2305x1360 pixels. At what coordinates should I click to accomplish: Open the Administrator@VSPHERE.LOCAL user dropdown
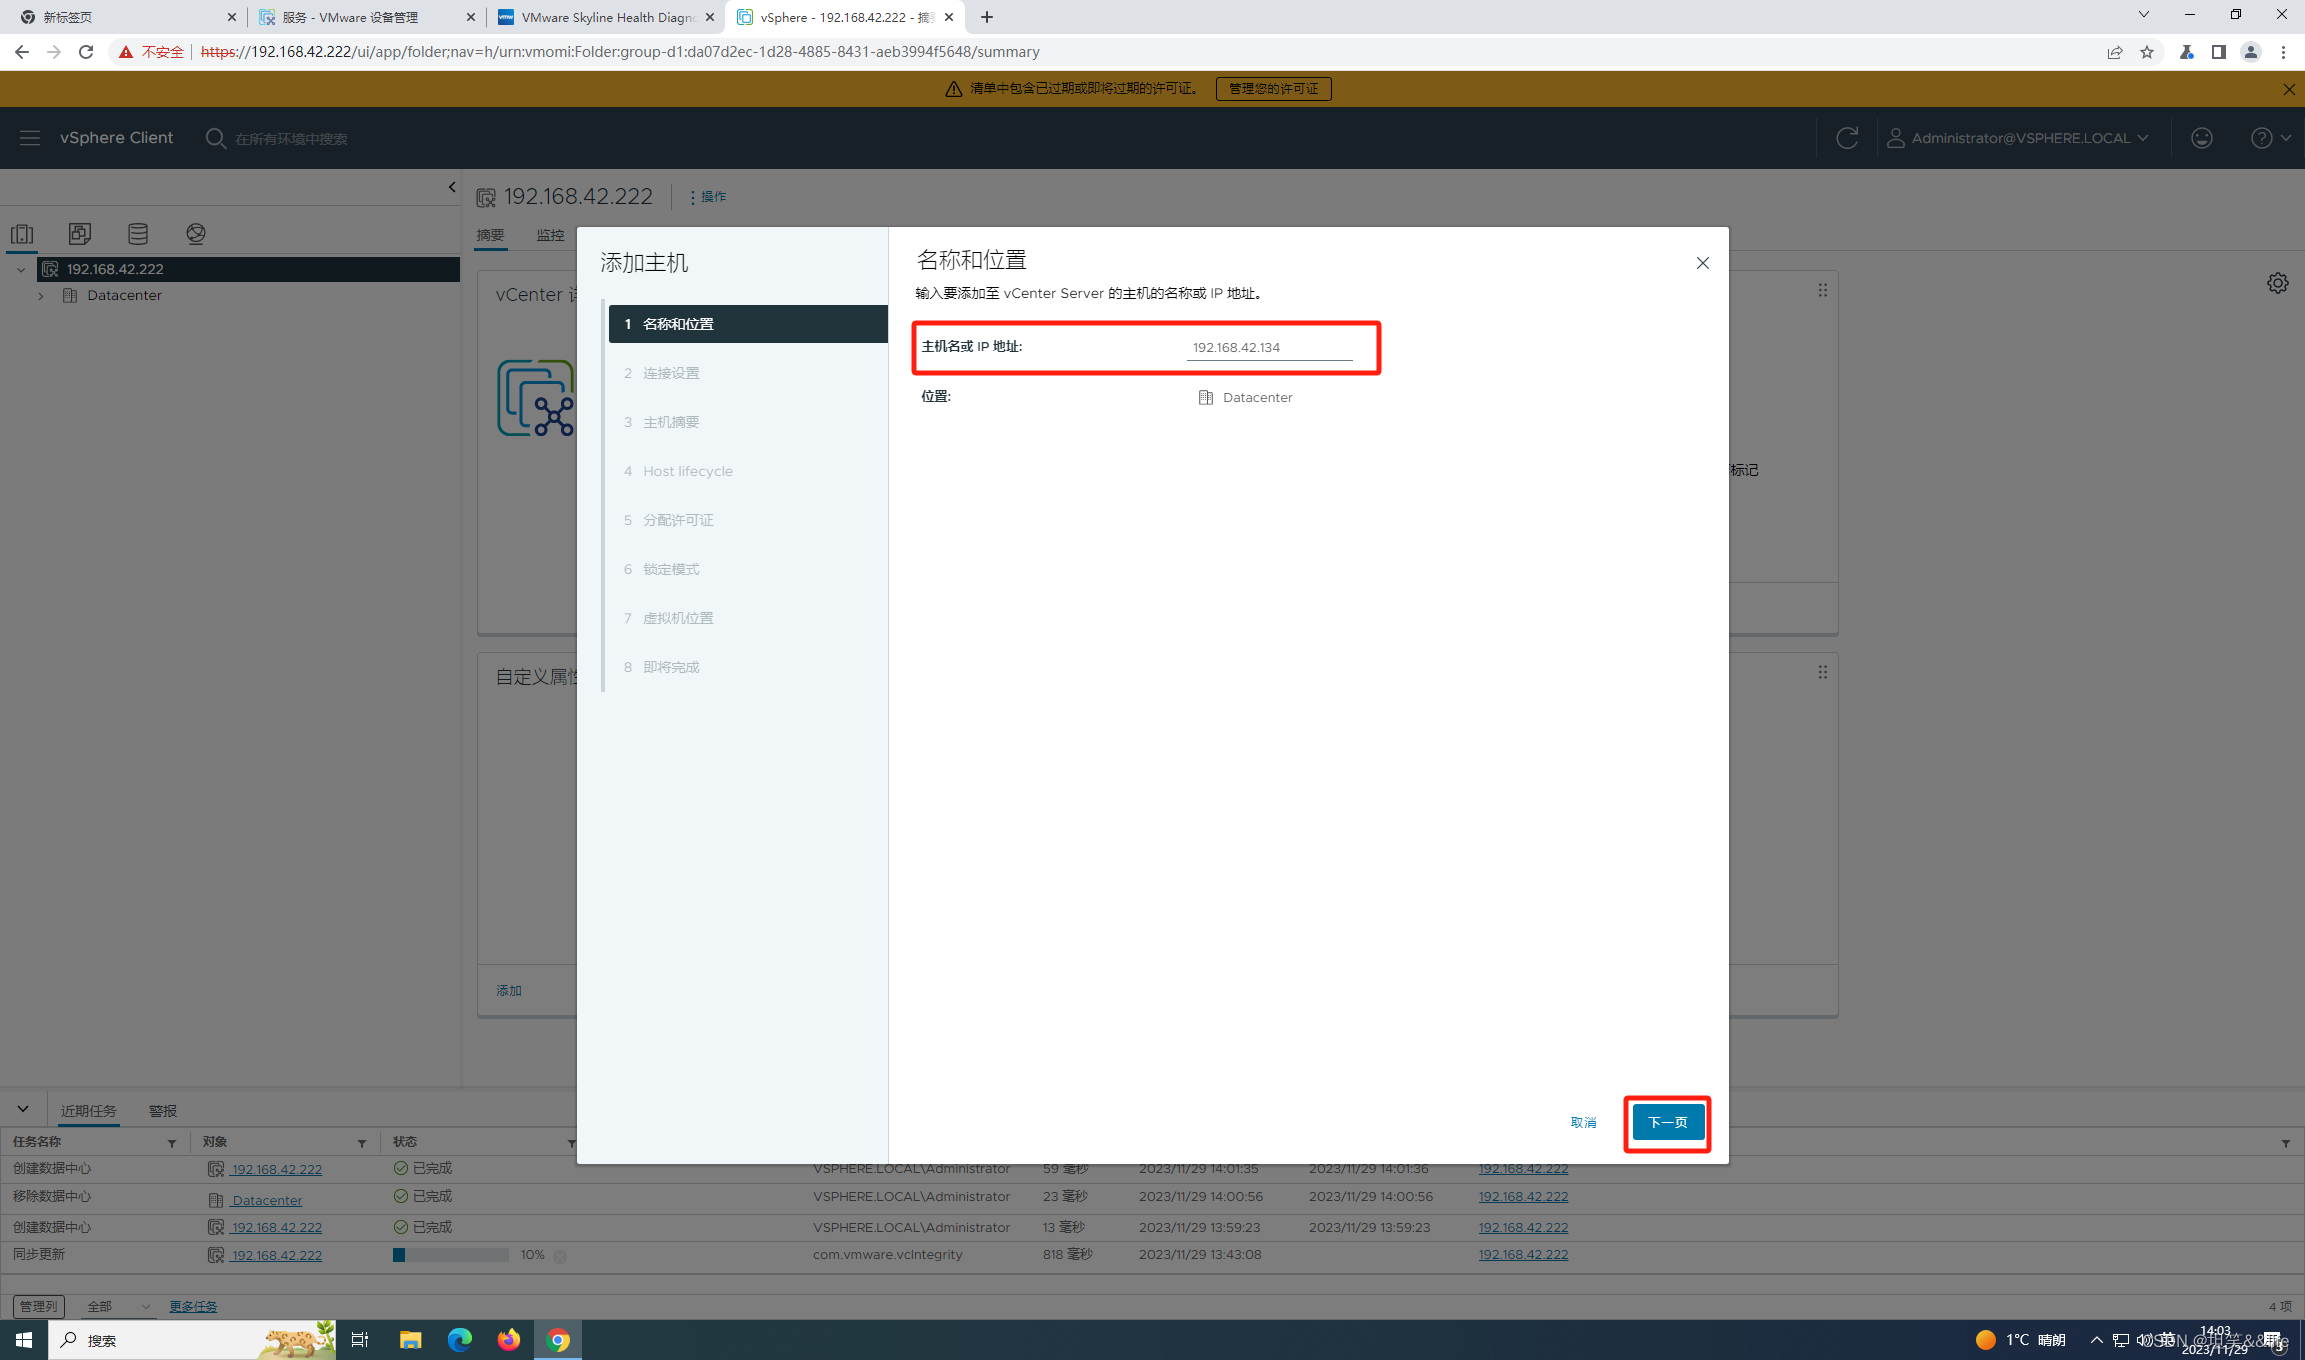2018,138
